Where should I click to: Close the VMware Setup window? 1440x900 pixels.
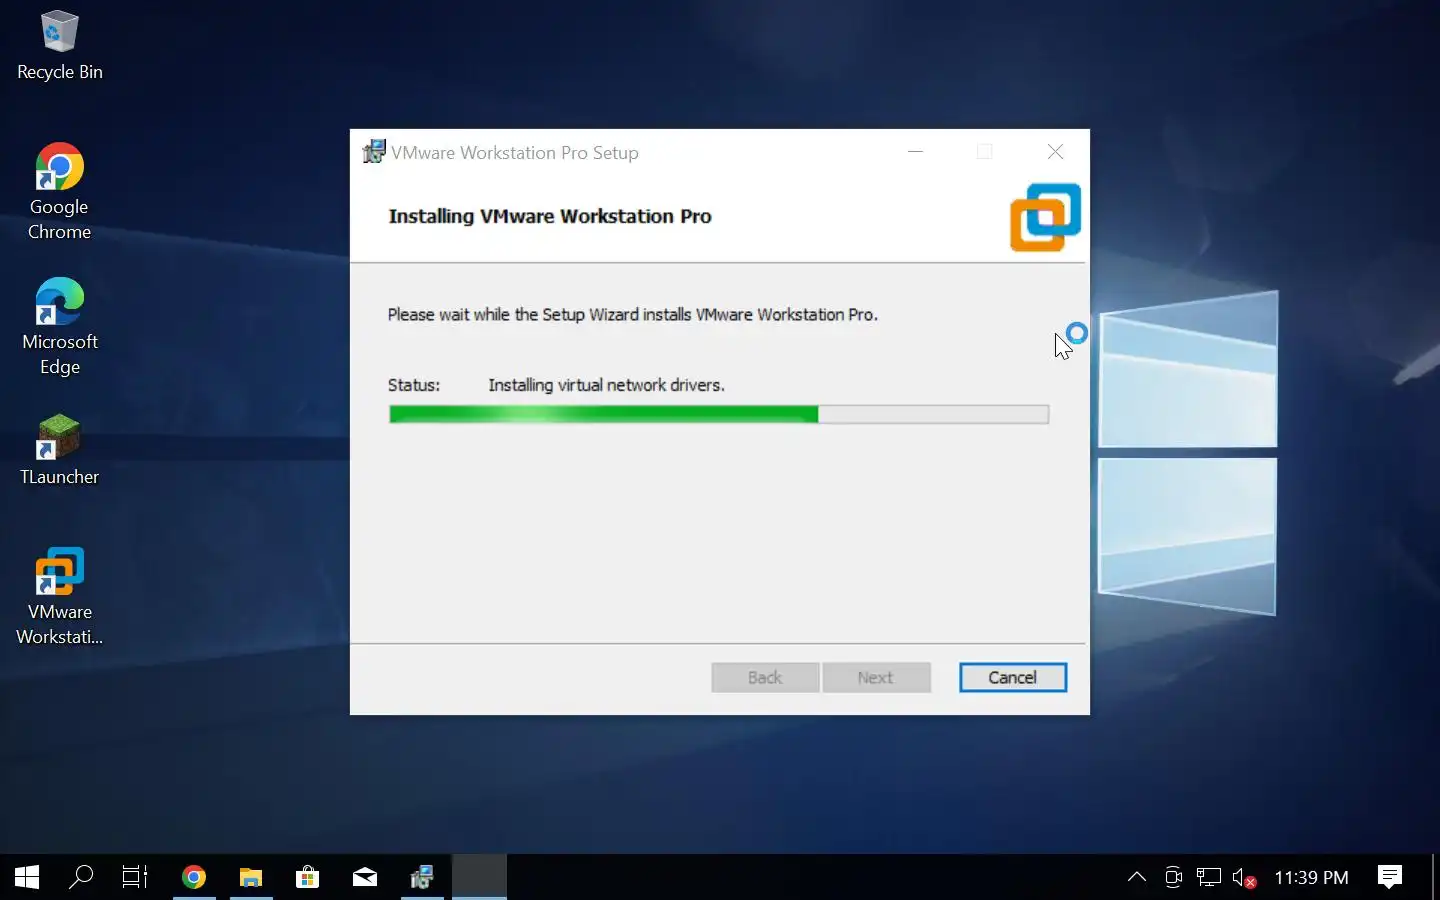1055,152
